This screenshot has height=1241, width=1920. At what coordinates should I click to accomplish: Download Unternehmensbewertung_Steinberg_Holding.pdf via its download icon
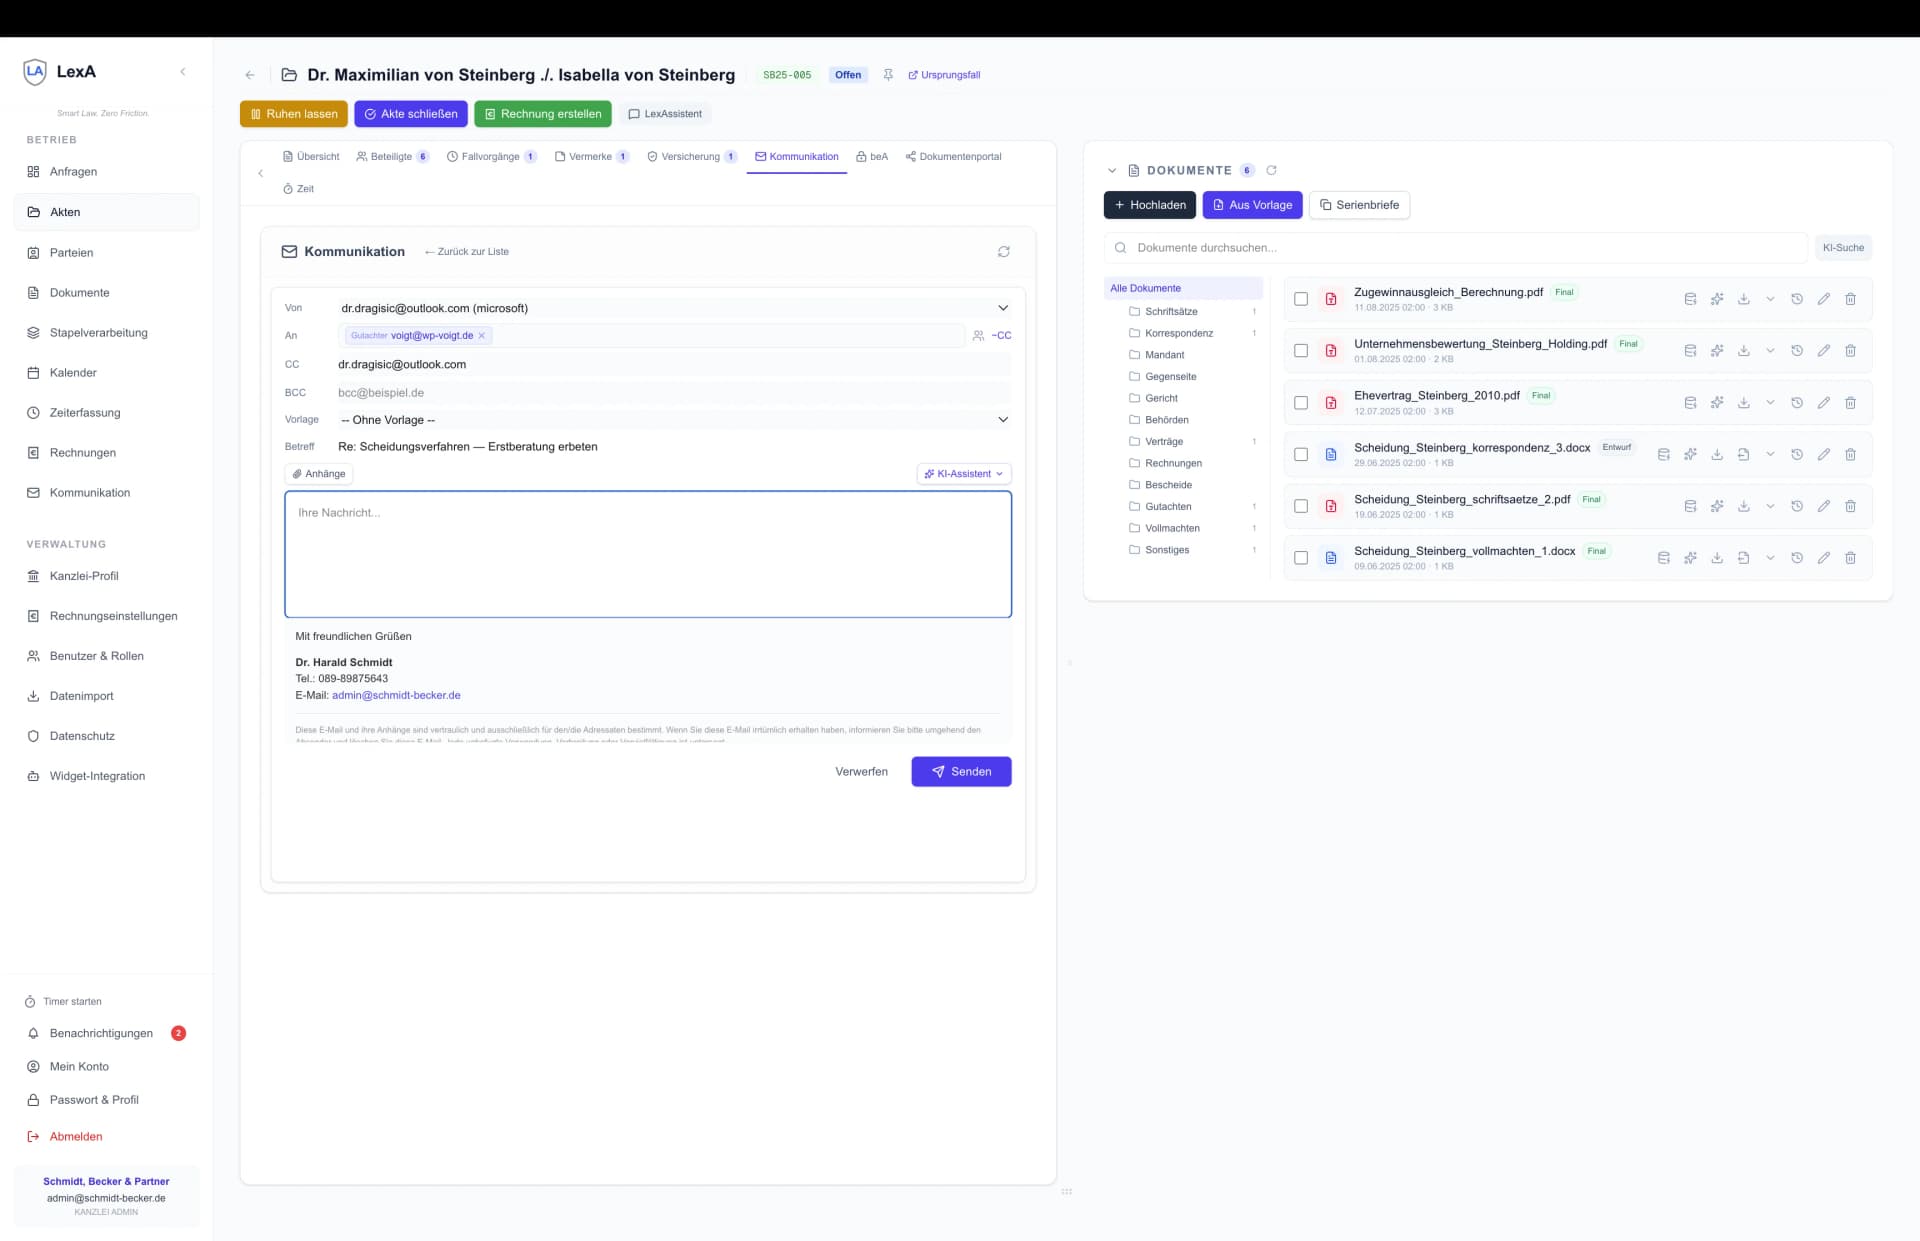coord(1743,351)
